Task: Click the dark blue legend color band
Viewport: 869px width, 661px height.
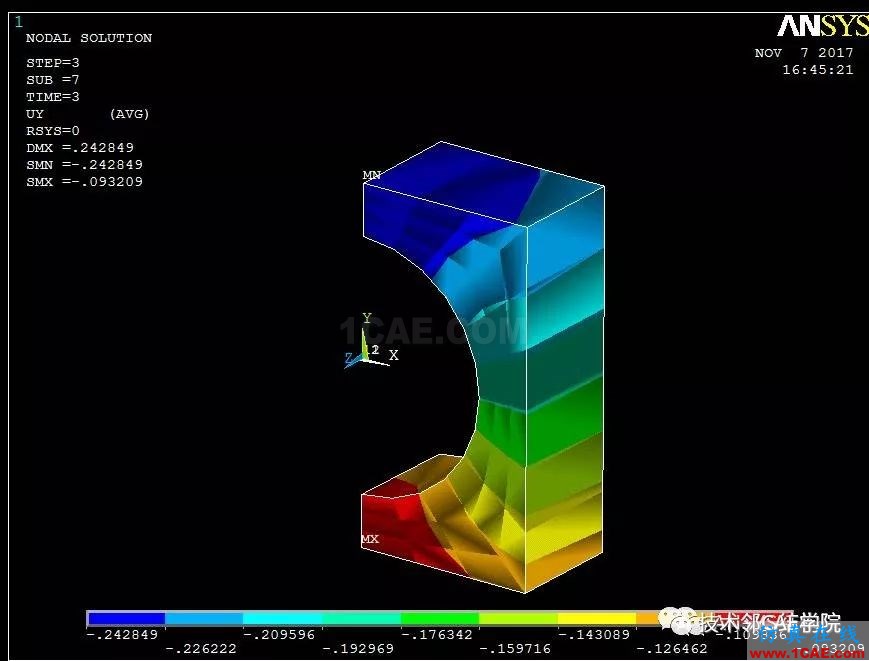Action: [x=126, y=618]
